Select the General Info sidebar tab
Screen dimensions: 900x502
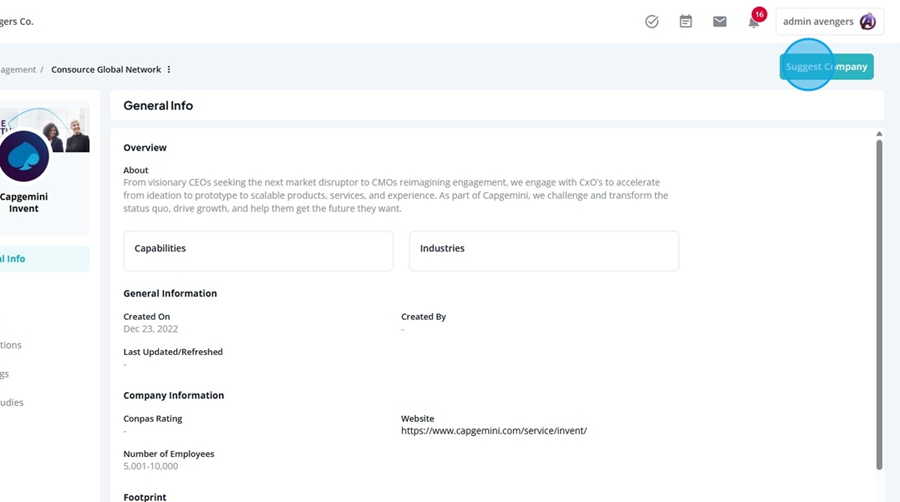click(44, 259)
